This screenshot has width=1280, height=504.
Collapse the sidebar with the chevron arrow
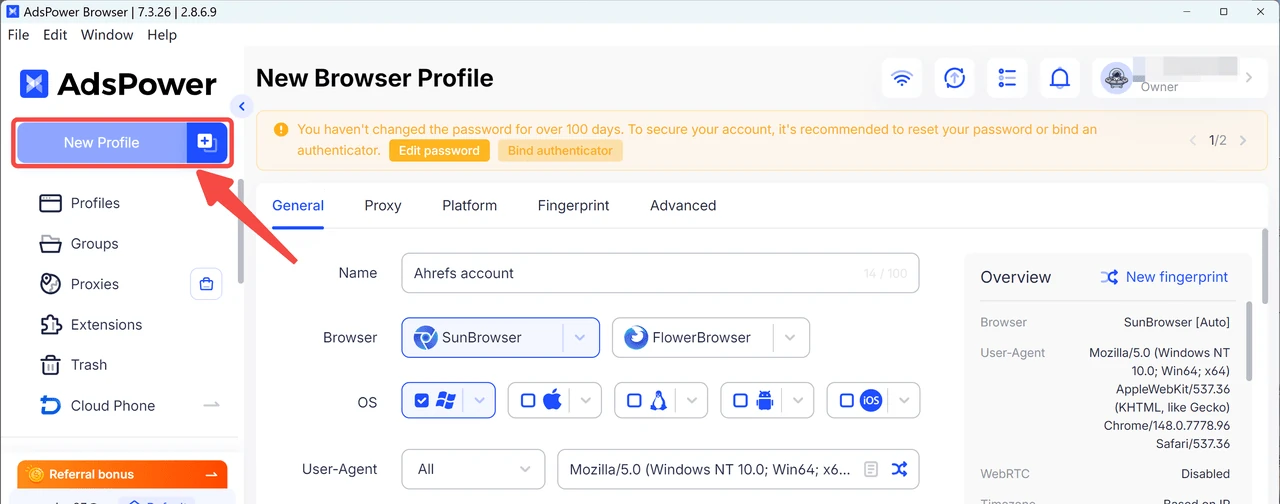click(x=241, y=106)
